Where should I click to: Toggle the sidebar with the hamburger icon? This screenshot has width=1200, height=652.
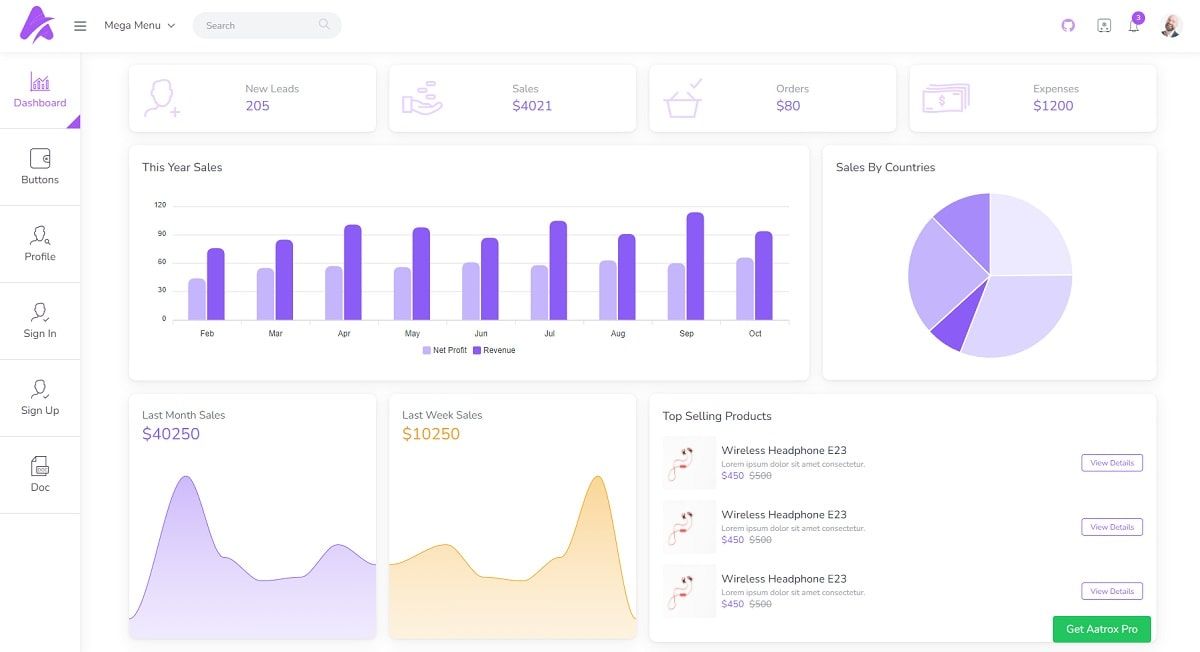(x=80, y=25)
